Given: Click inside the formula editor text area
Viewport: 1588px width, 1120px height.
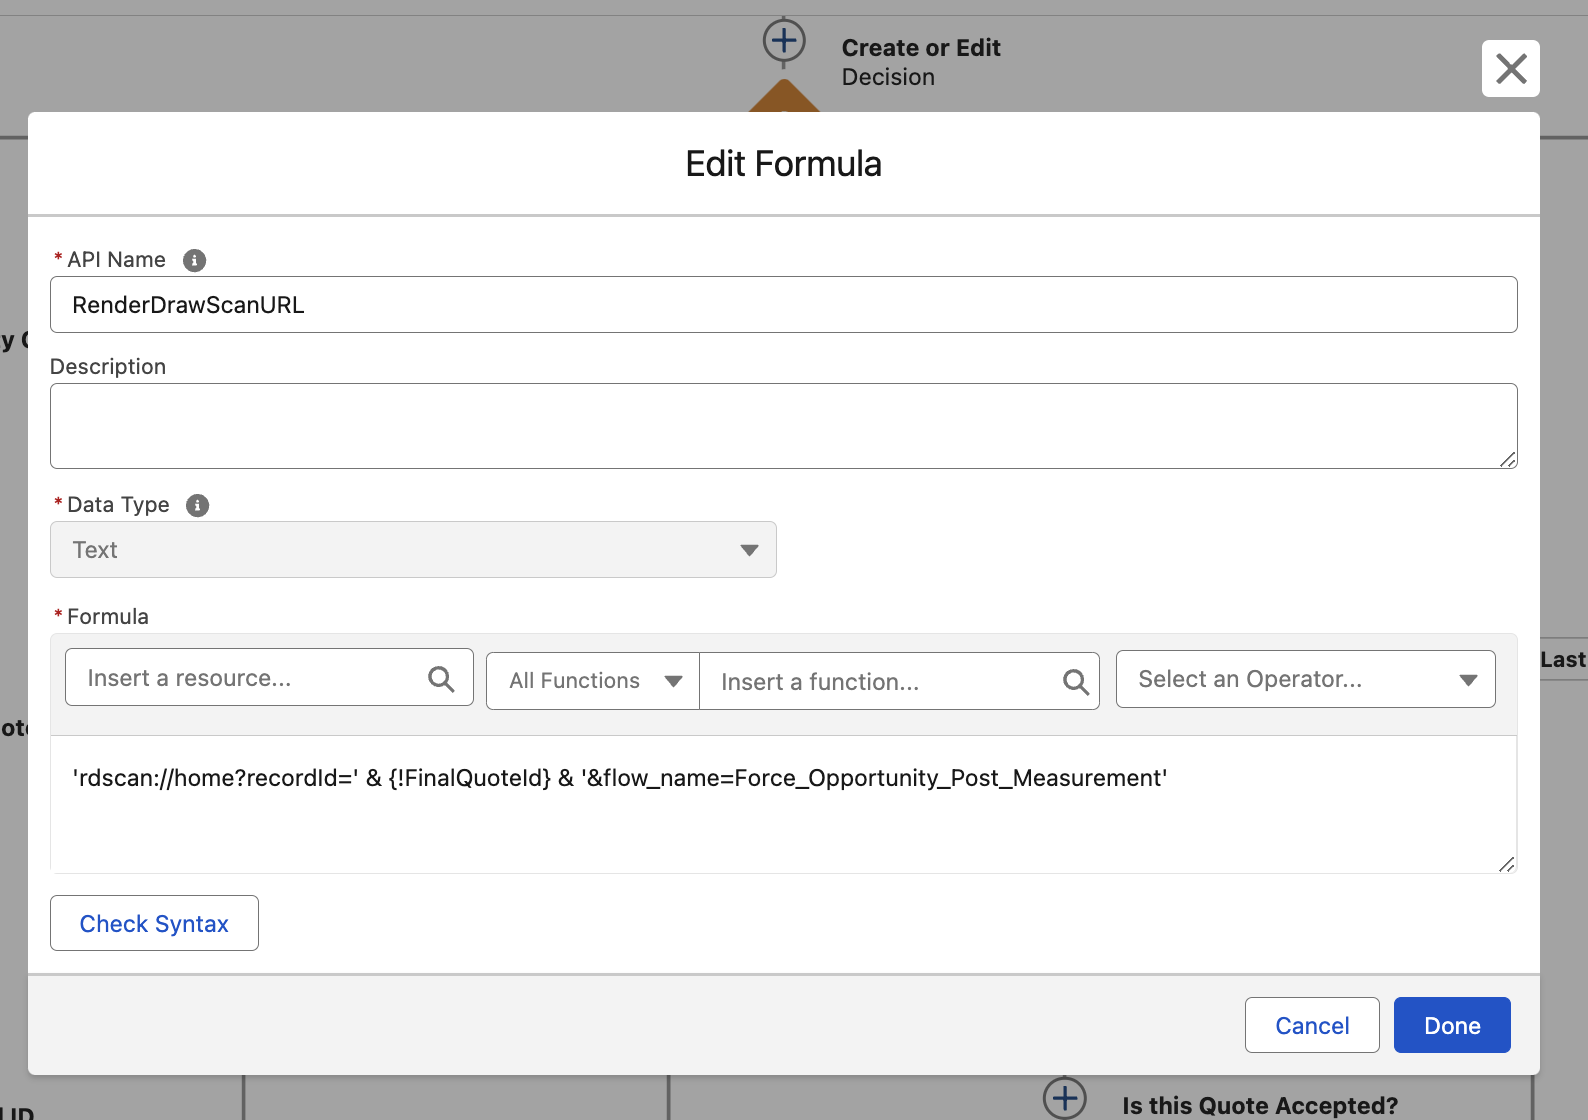Looking at the screenshot, I should point(783,820).
